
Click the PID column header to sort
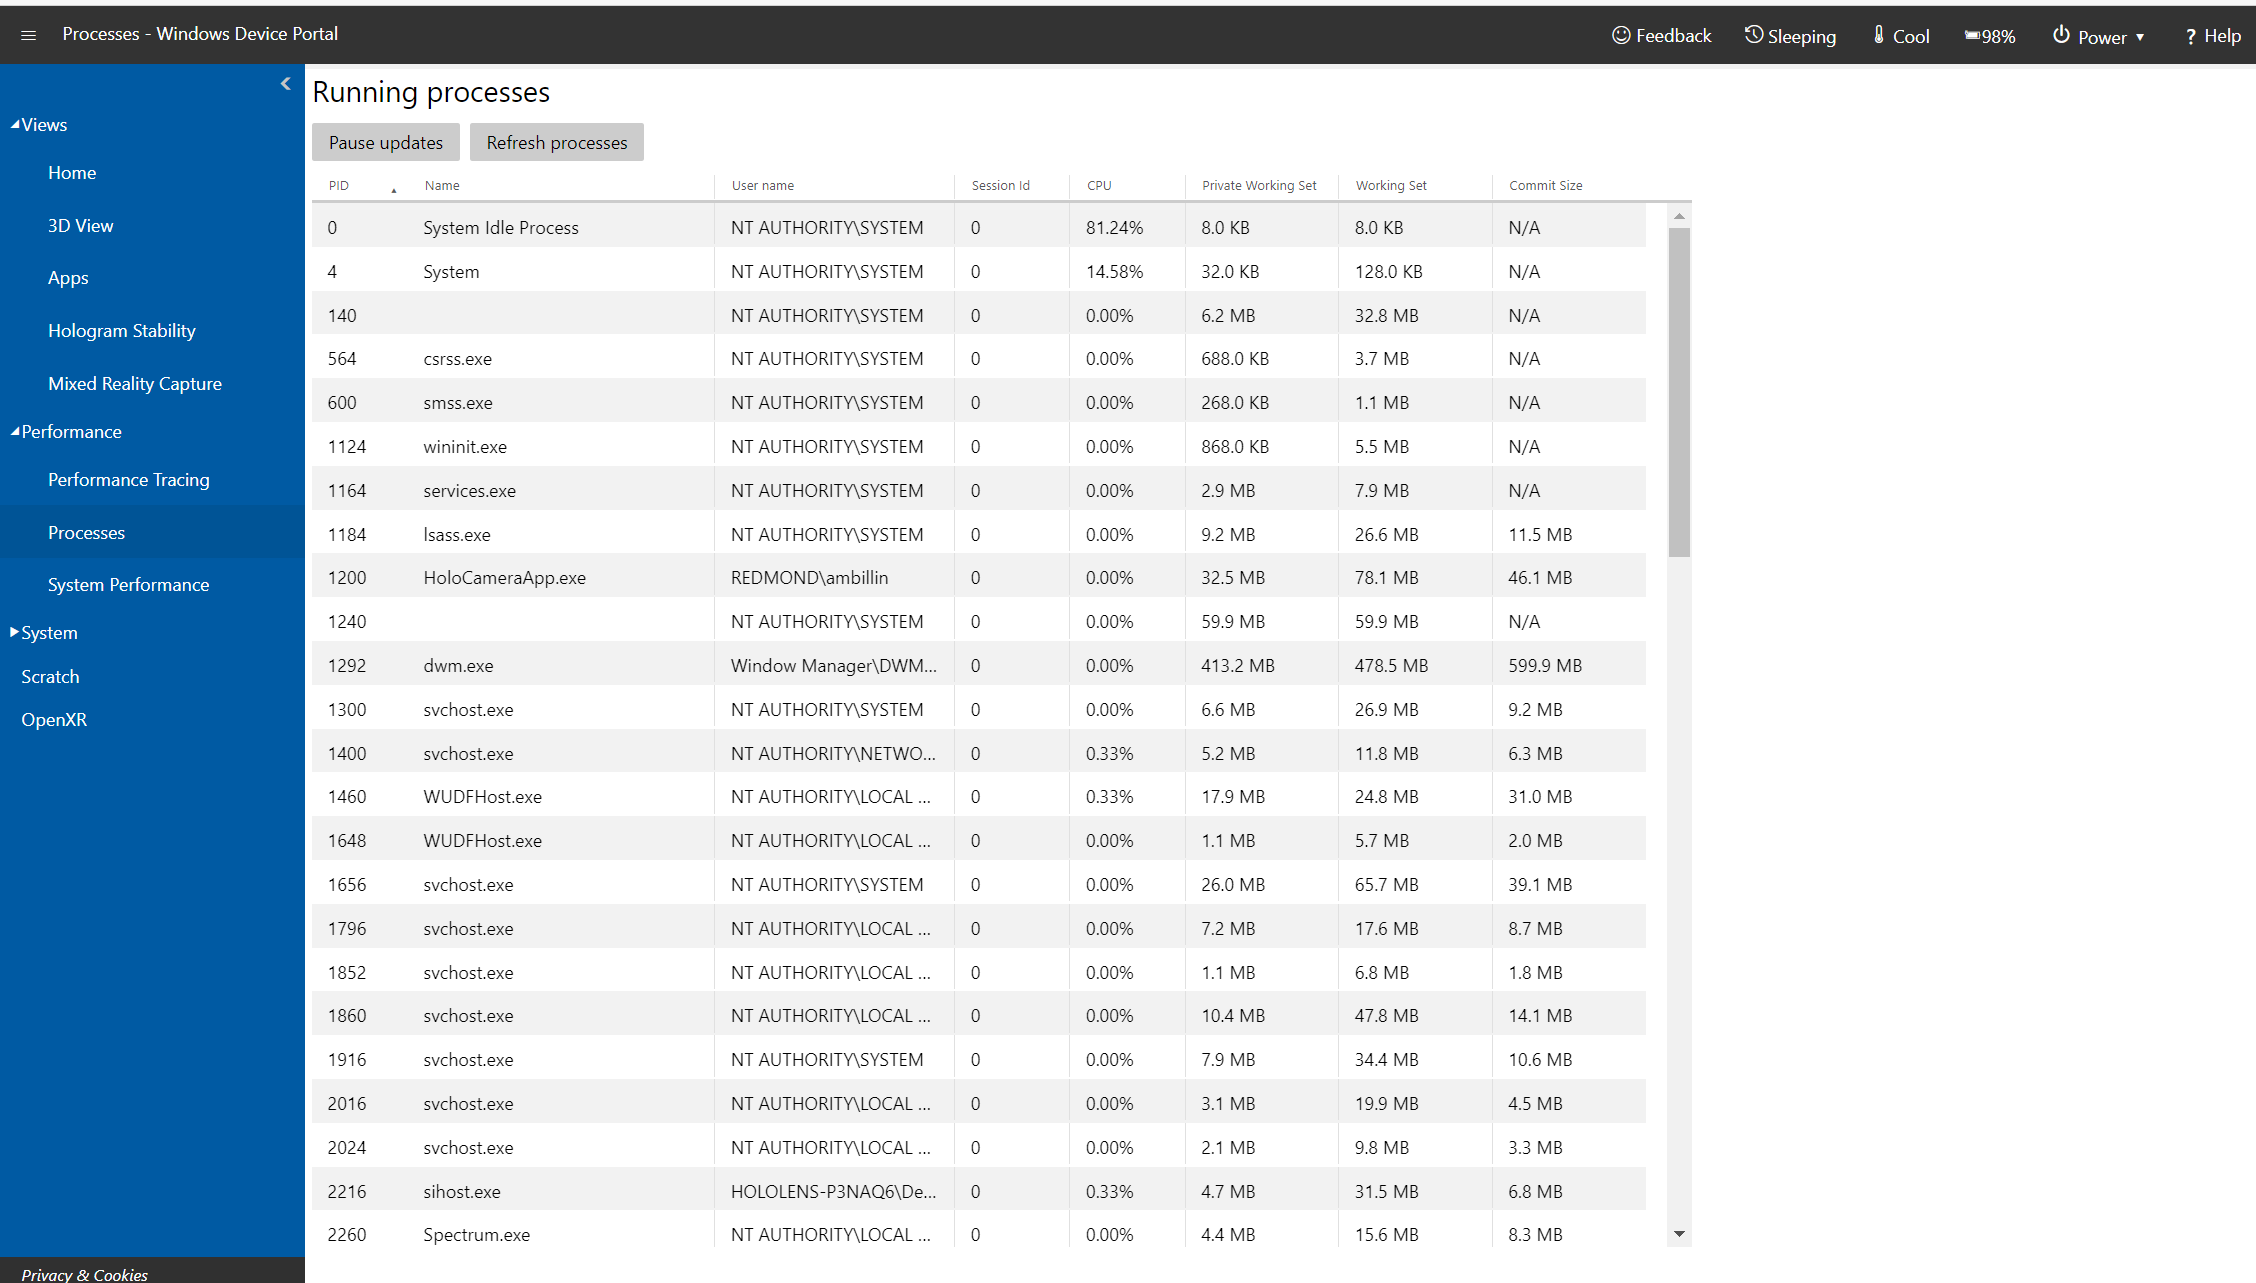pos(339,184)
